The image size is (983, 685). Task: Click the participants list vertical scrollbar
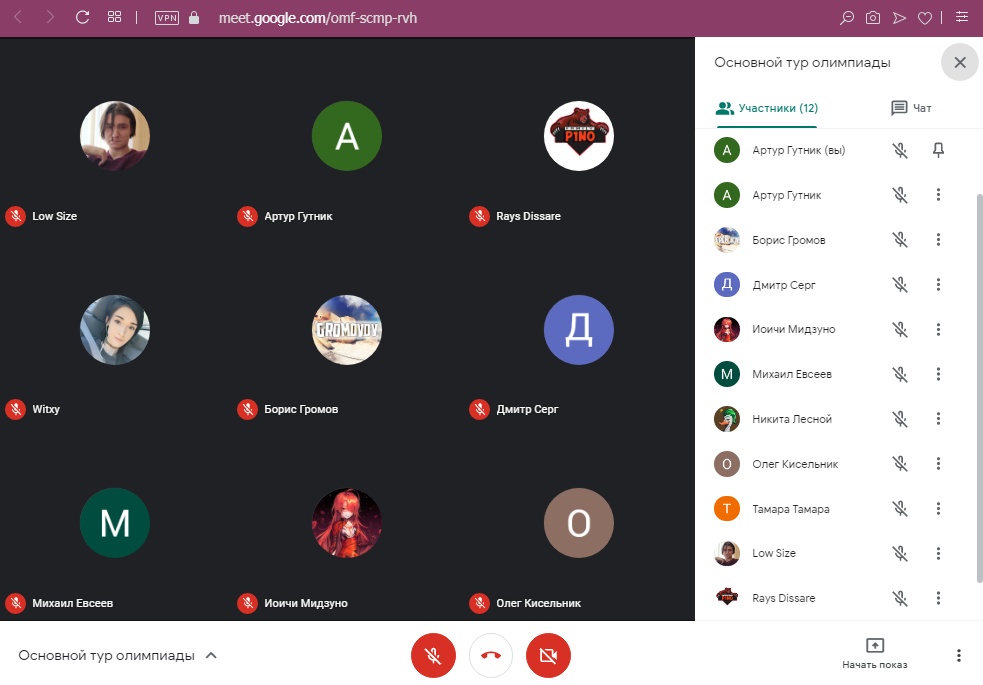coord(979,389)
